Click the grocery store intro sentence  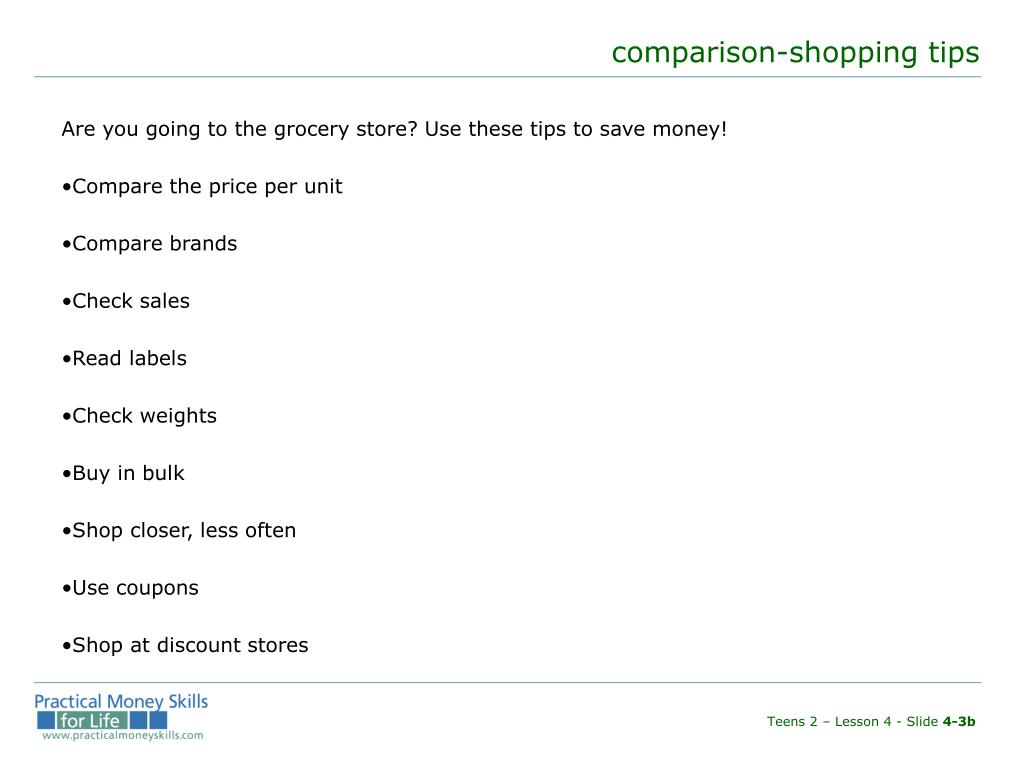[x=394, y=129]
